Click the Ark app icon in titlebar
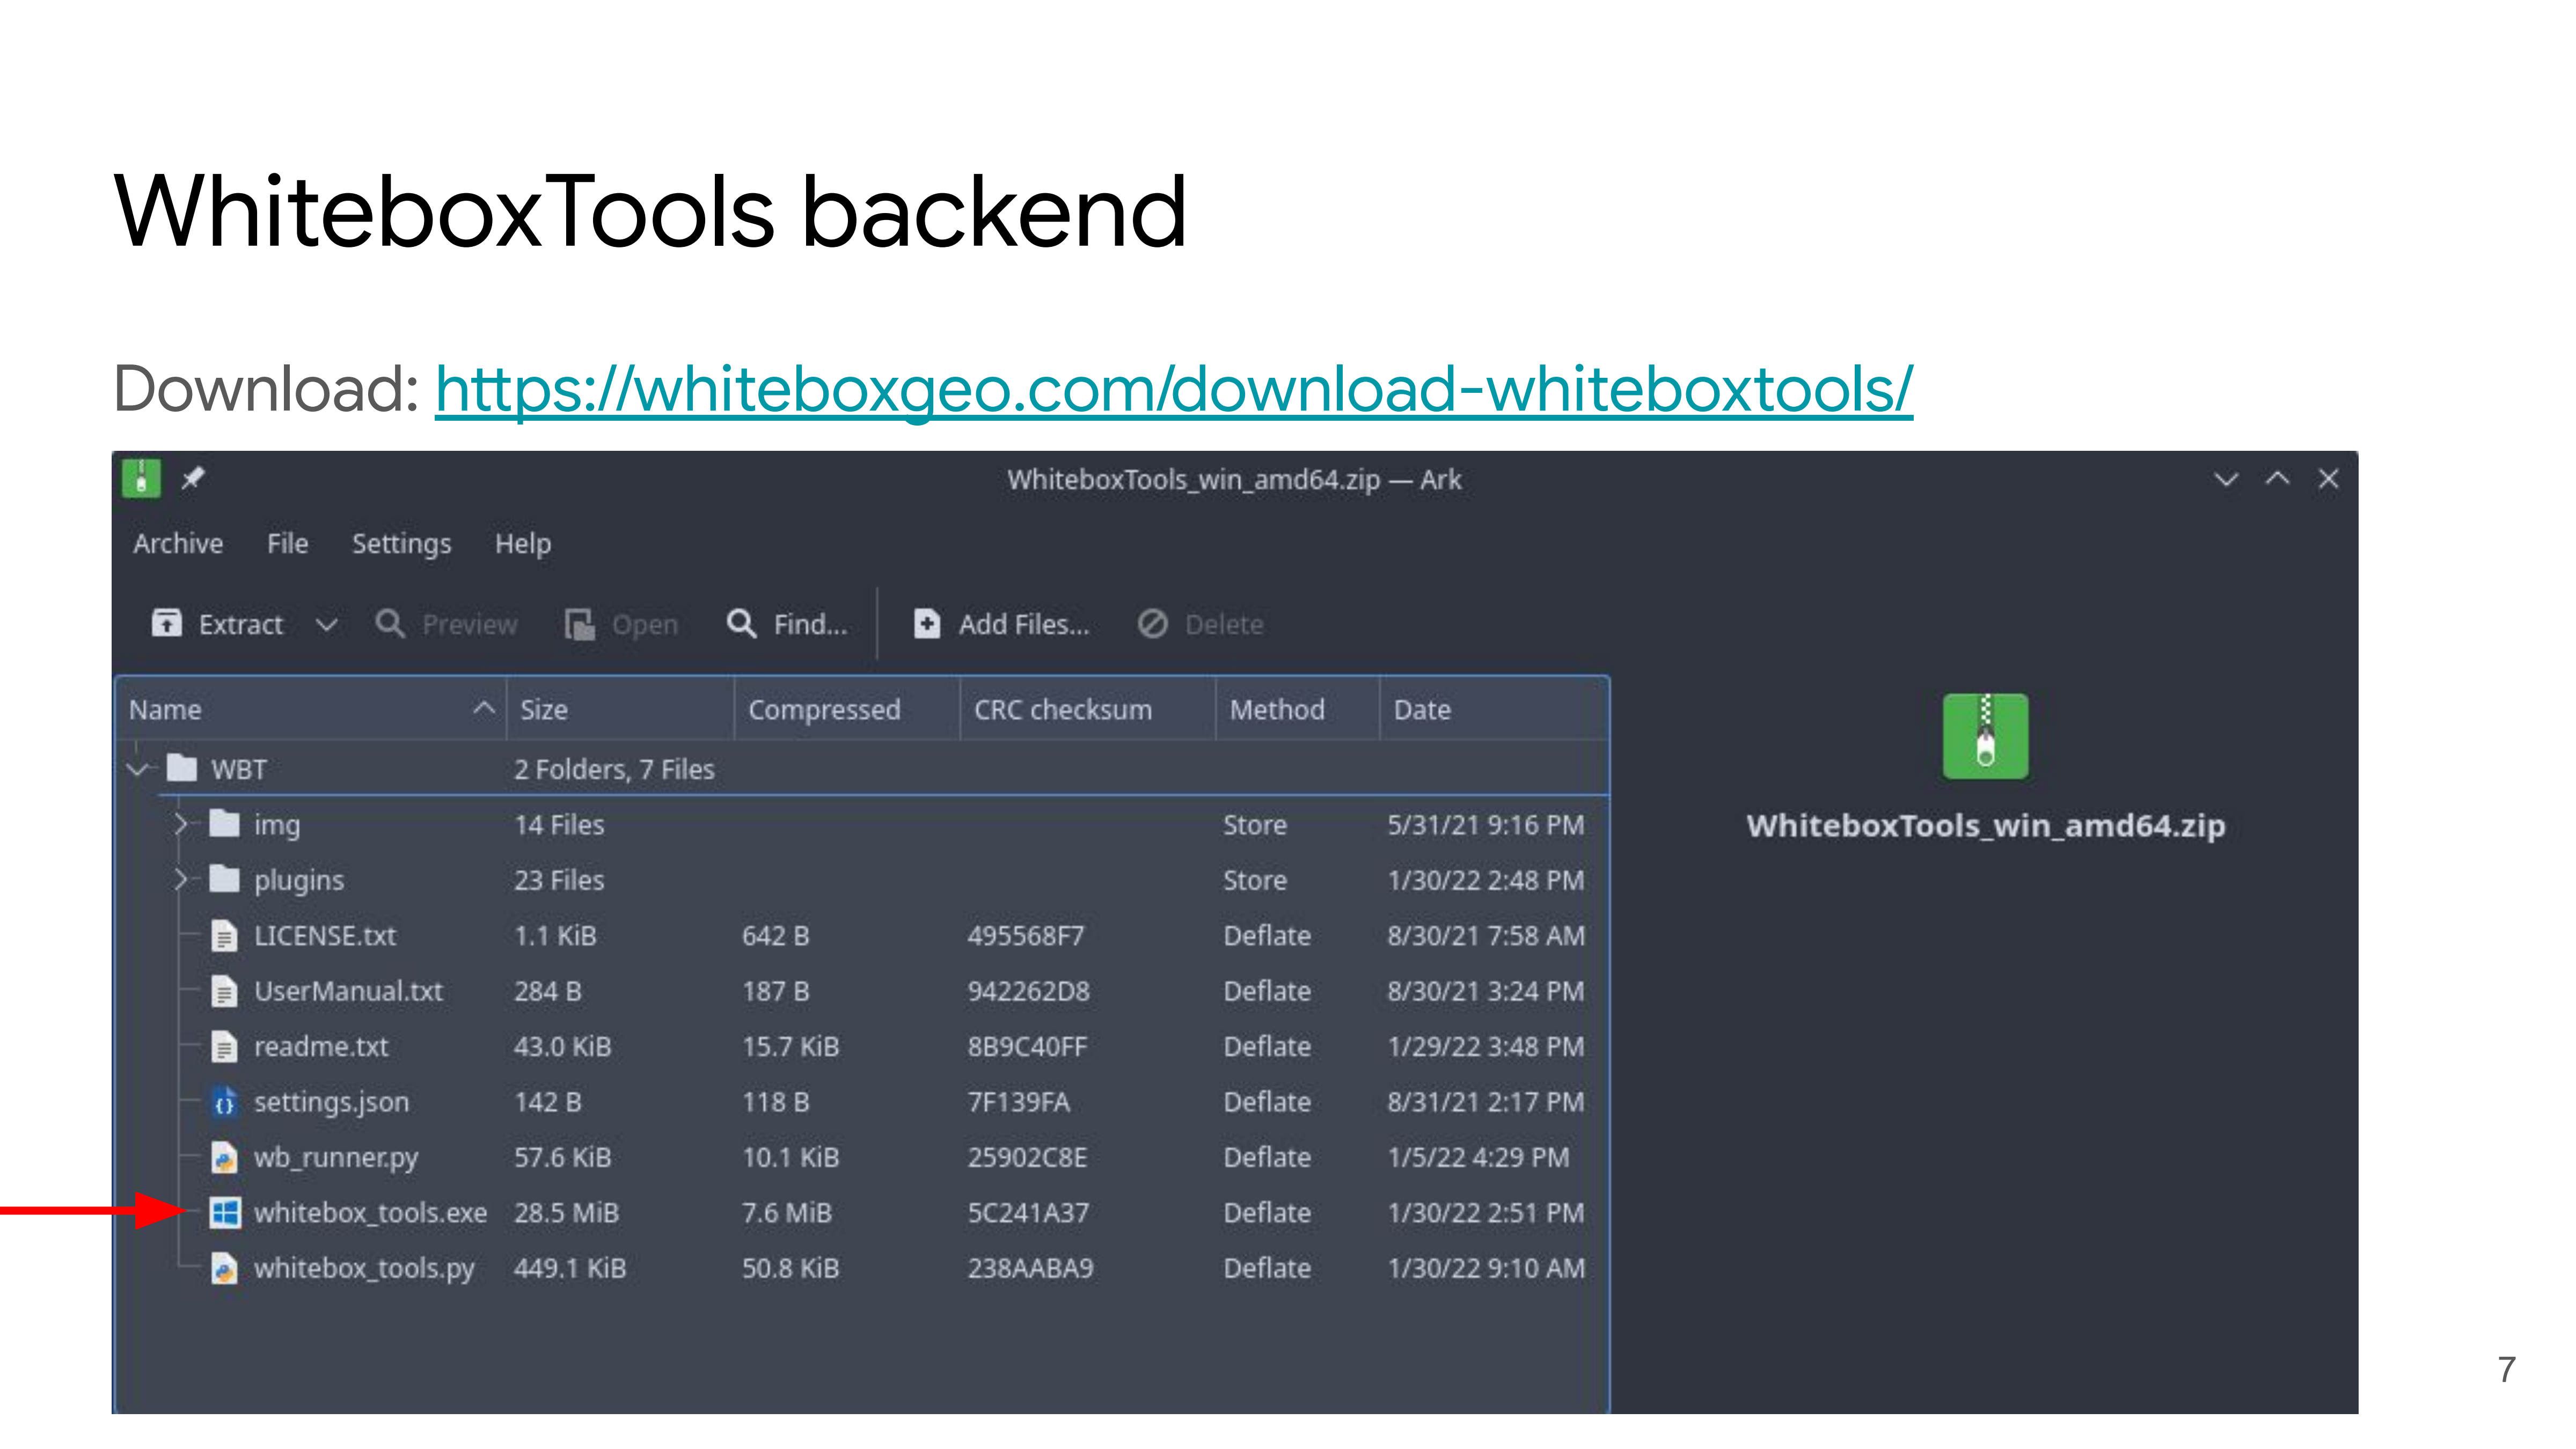Image resolution: width=2576 pixels, height=1449 pixels. (x=141, y=479)
